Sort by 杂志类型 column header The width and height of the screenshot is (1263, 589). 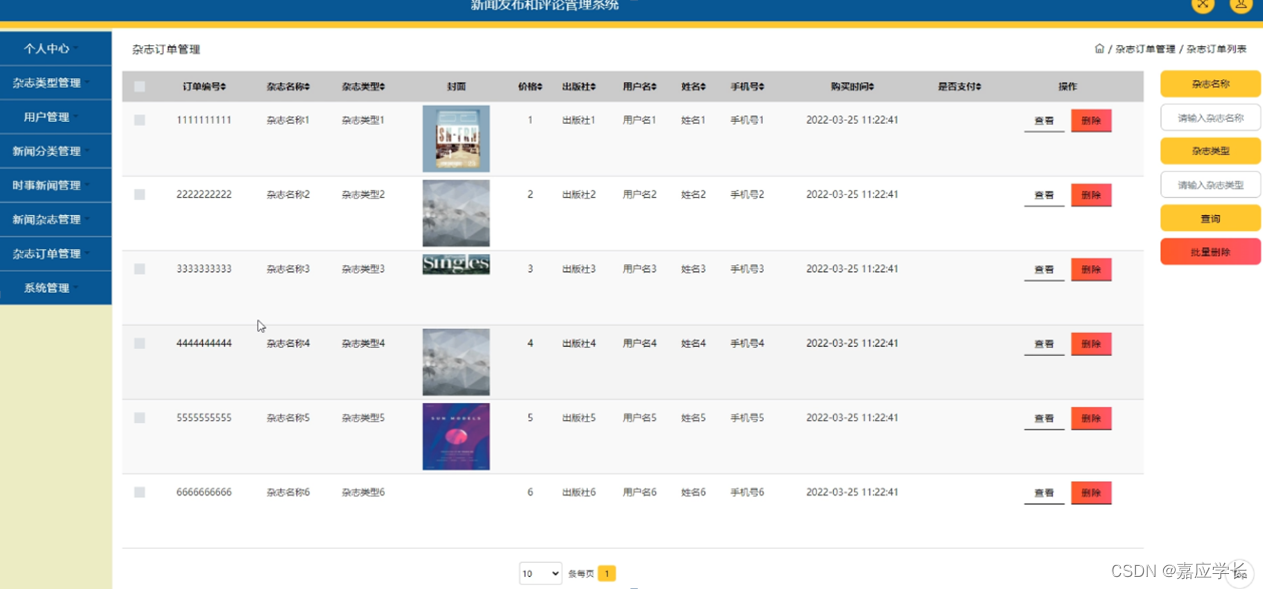pos(363,87)
